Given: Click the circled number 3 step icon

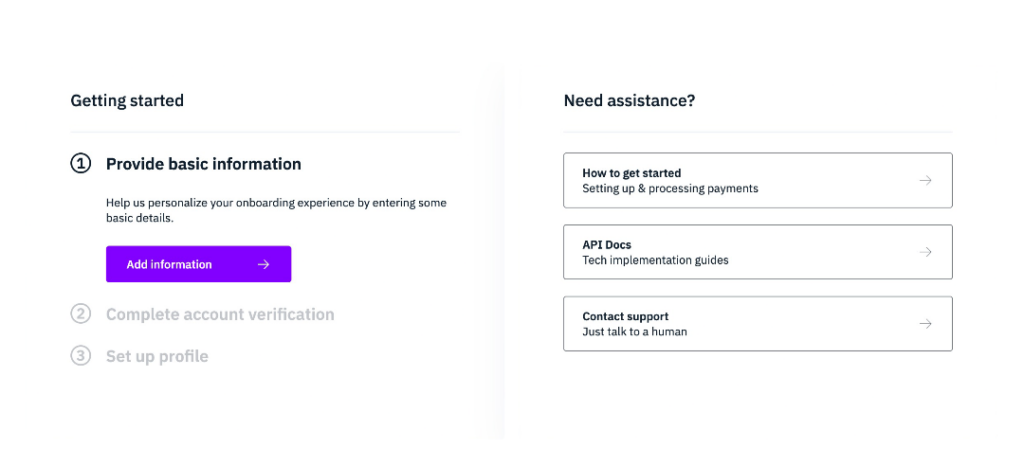Looking at the screenshot, I should coord(80,356).
